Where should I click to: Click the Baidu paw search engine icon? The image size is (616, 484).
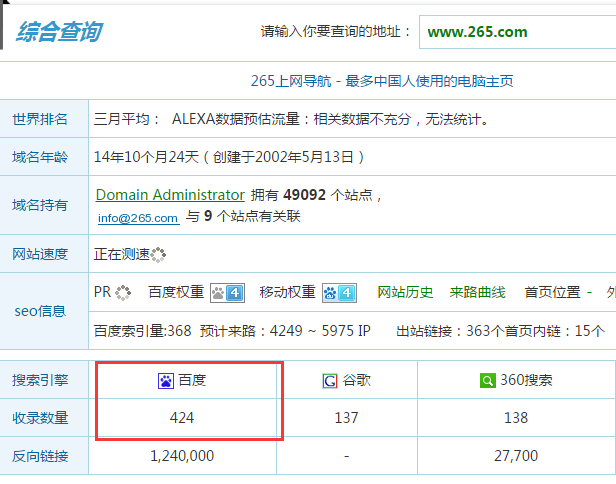point(166,381)
